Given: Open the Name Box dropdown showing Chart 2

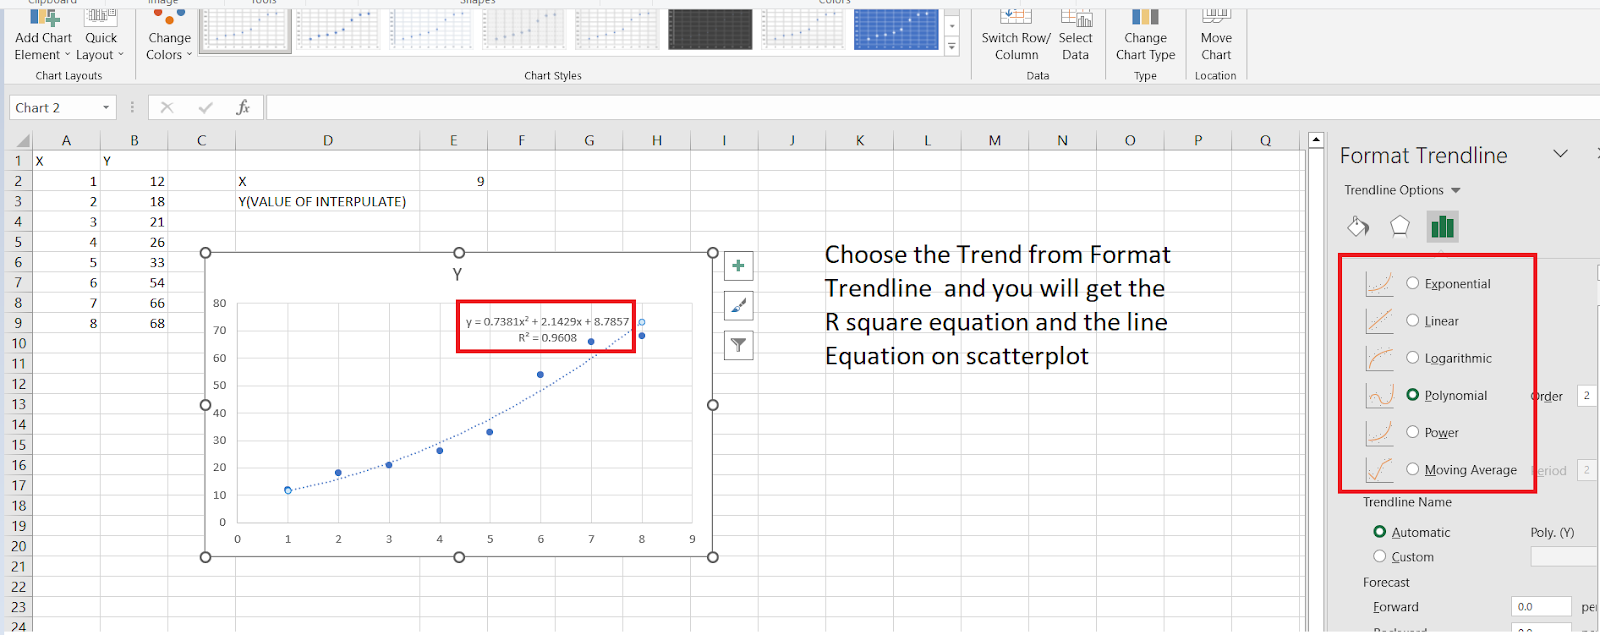Looking at the screenshot, I should click(106, 108).
